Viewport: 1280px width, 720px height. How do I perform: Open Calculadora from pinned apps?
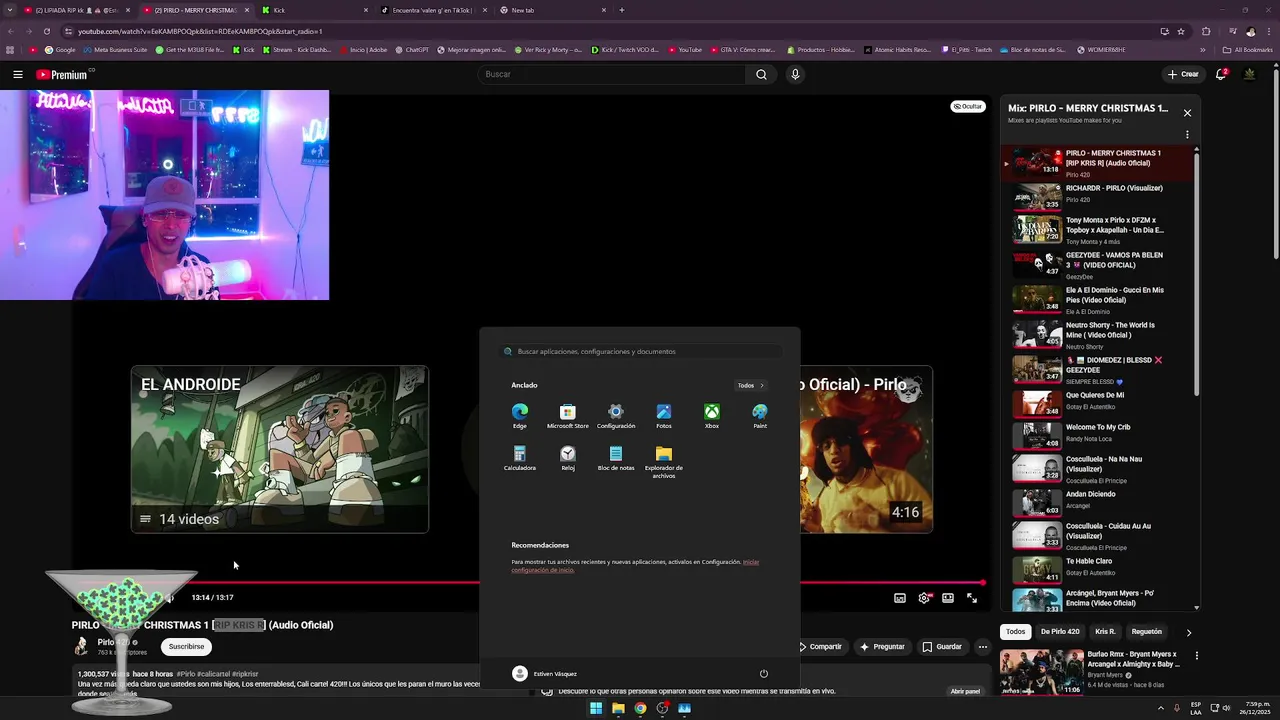[x=520, y=458]
